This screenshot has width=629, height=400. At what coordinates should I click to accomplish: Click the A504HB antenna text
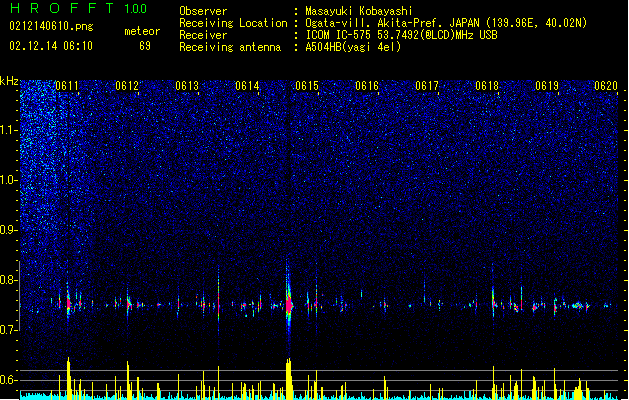tap(353, 47)
